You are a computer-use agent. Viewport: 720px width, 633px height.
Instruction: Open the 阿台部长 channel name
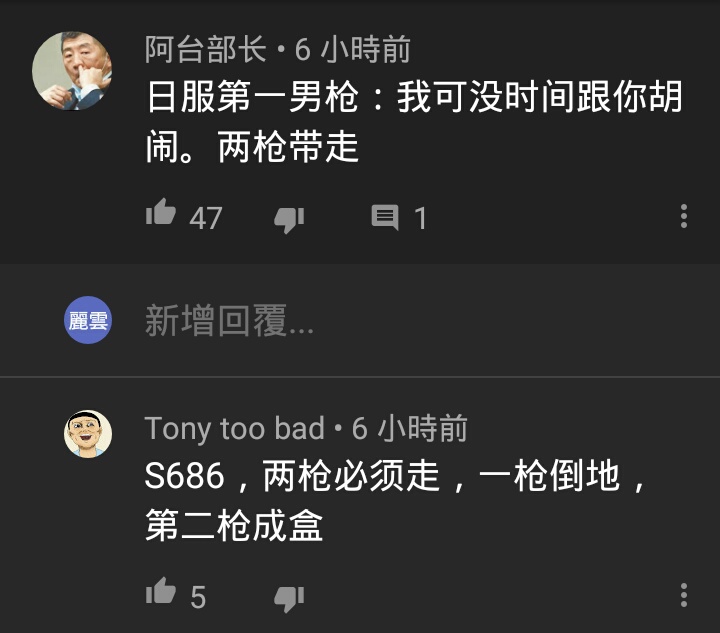click(206, 49)
